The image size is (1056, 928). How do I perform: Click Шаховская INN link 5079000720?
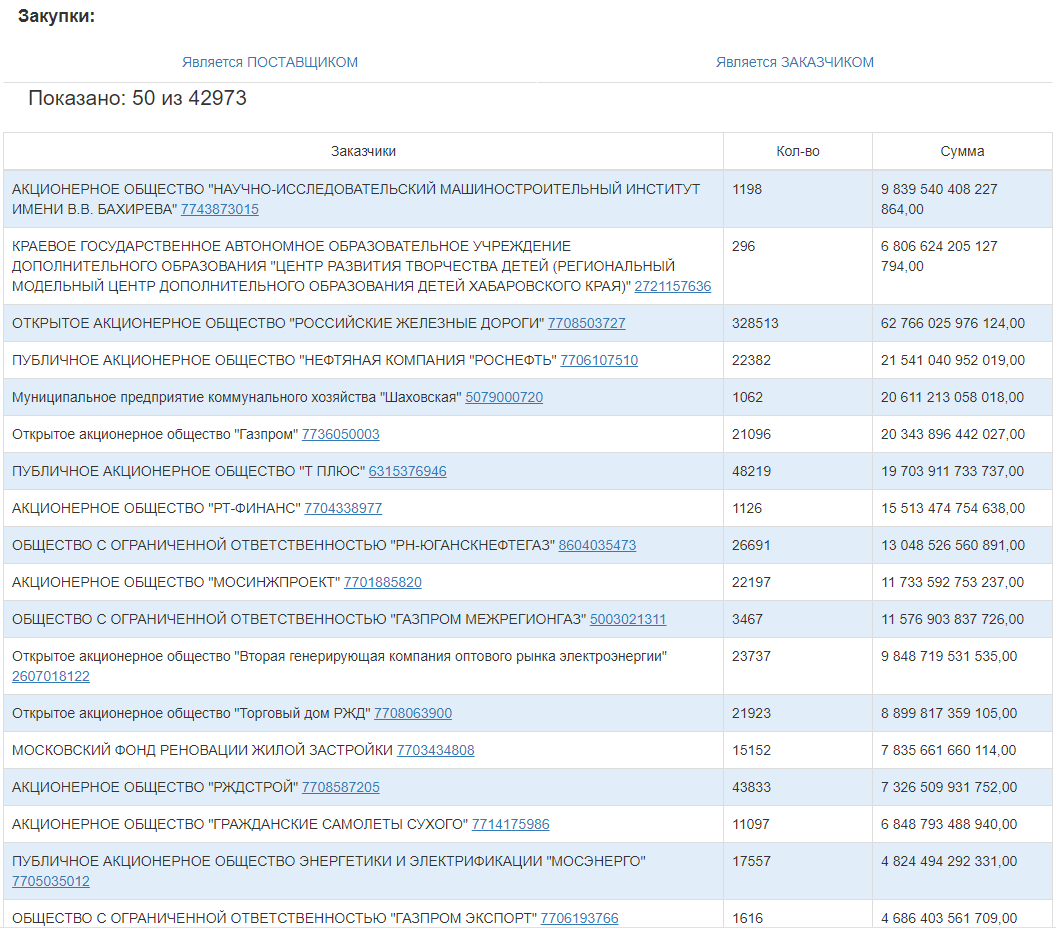pos(504,398)
